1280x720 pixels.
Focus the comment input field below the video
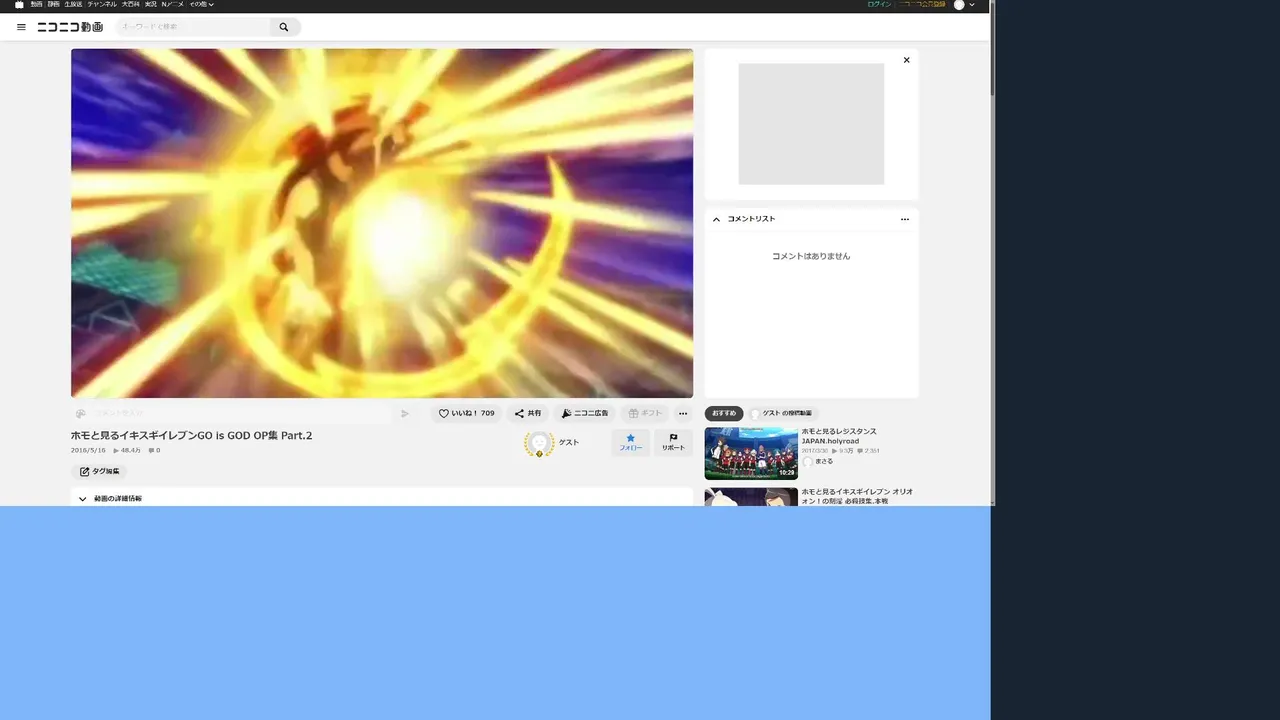point(240,413)
